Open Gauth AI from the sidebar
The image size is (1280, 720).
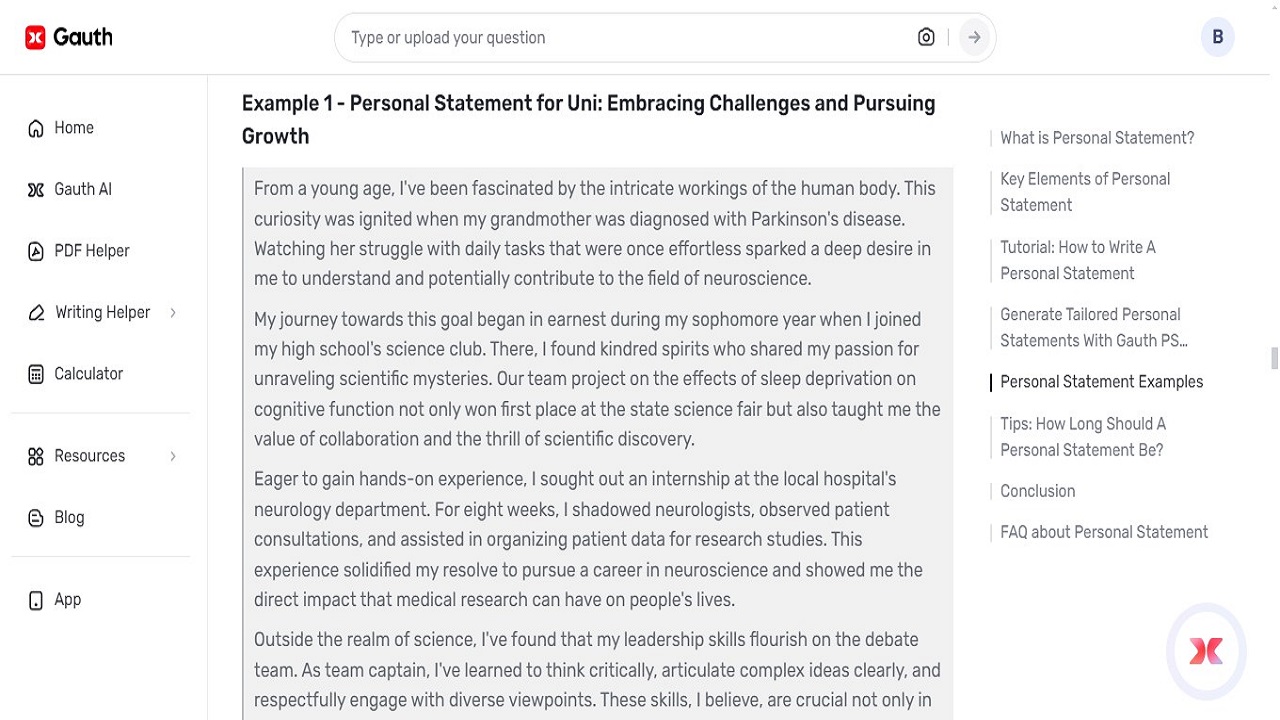tap(82, 189)
